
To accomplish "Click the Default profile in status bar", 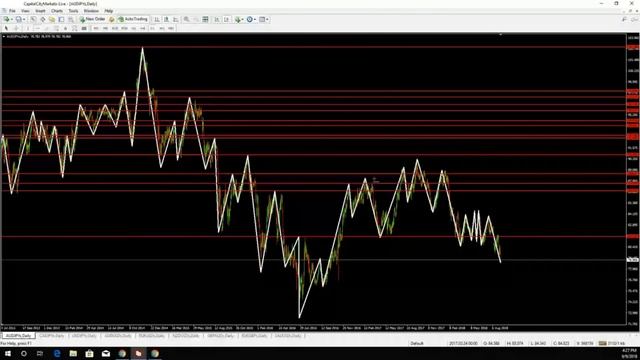I will (x=417, y=343).
